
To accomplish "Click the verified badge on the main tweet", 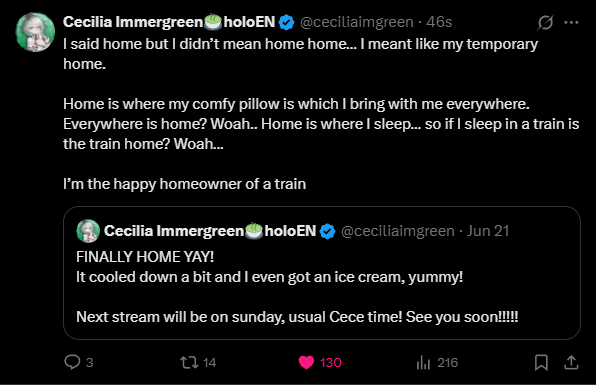I will [287, 22].
